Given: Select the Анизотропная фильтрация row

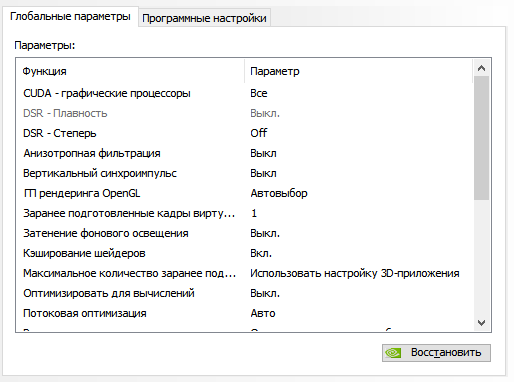Looking at the screenshot, I should pyautogui.click(x=244, y=153).
